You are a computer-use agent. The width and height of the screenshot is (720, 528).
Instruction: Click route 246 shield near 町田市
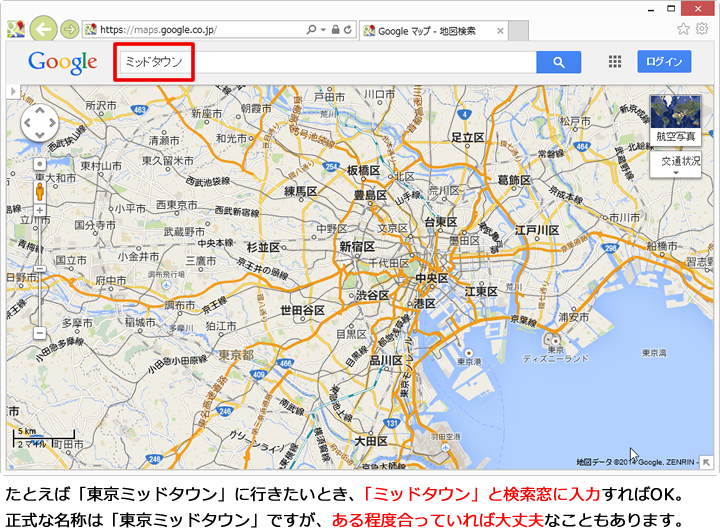(x=154, y=459)
